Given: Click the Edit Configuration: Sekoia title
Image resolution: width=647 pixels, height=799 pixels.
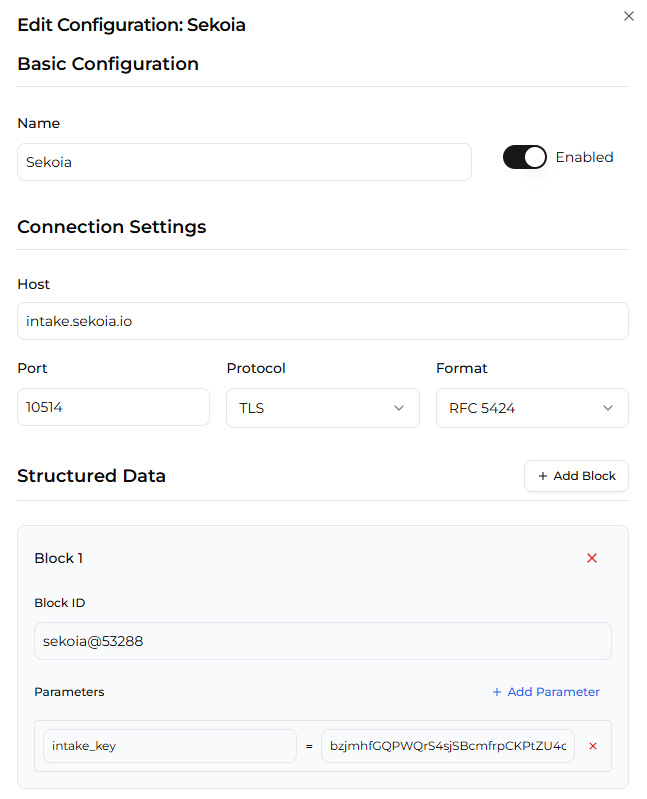Looking at the screenshot, I should (131, 24).
